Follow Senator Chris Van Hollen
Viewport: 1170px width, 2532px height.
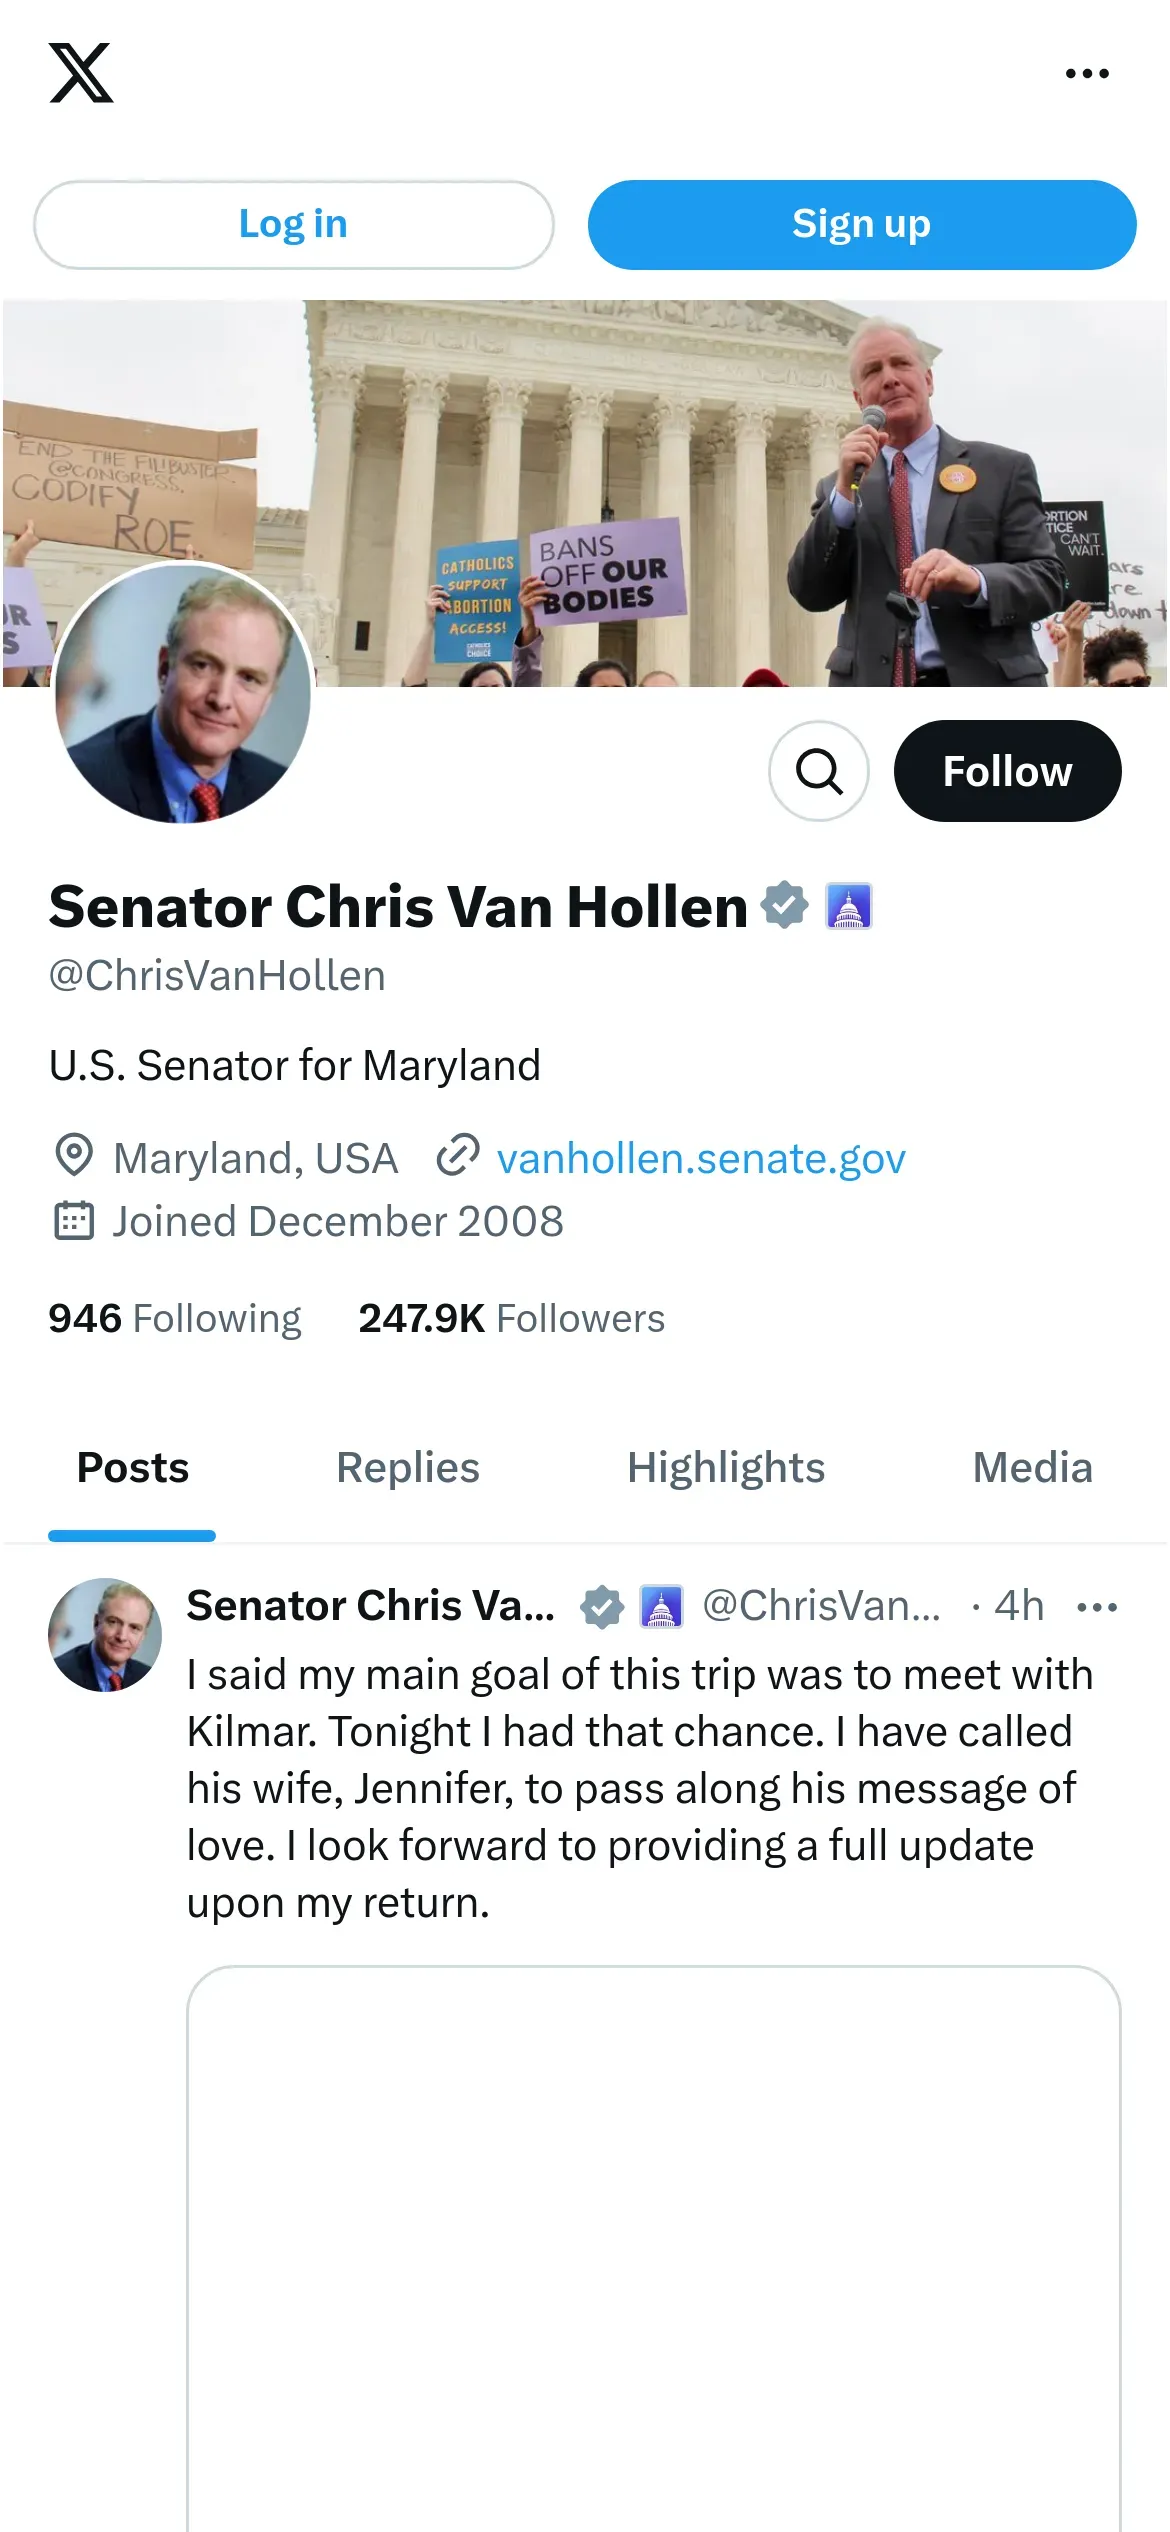coord(1007,771)
